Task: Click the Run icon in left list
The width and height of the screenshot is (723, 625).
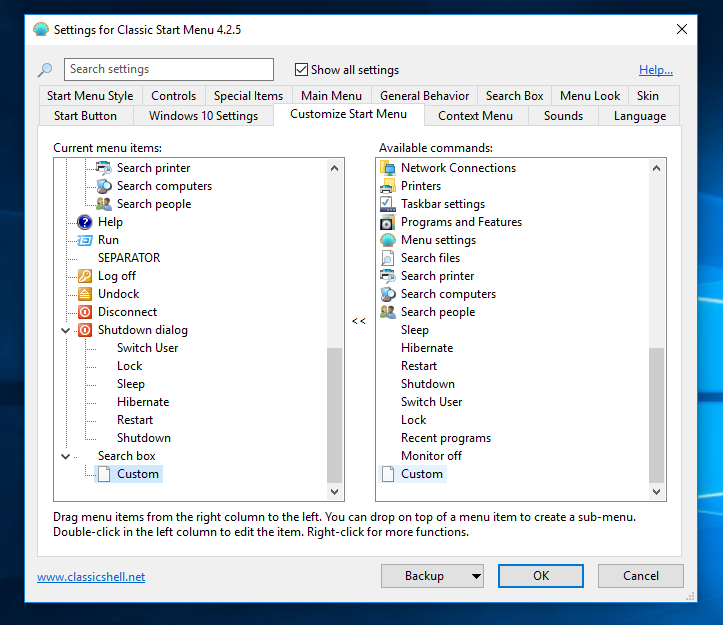Action: pos(85,240)
